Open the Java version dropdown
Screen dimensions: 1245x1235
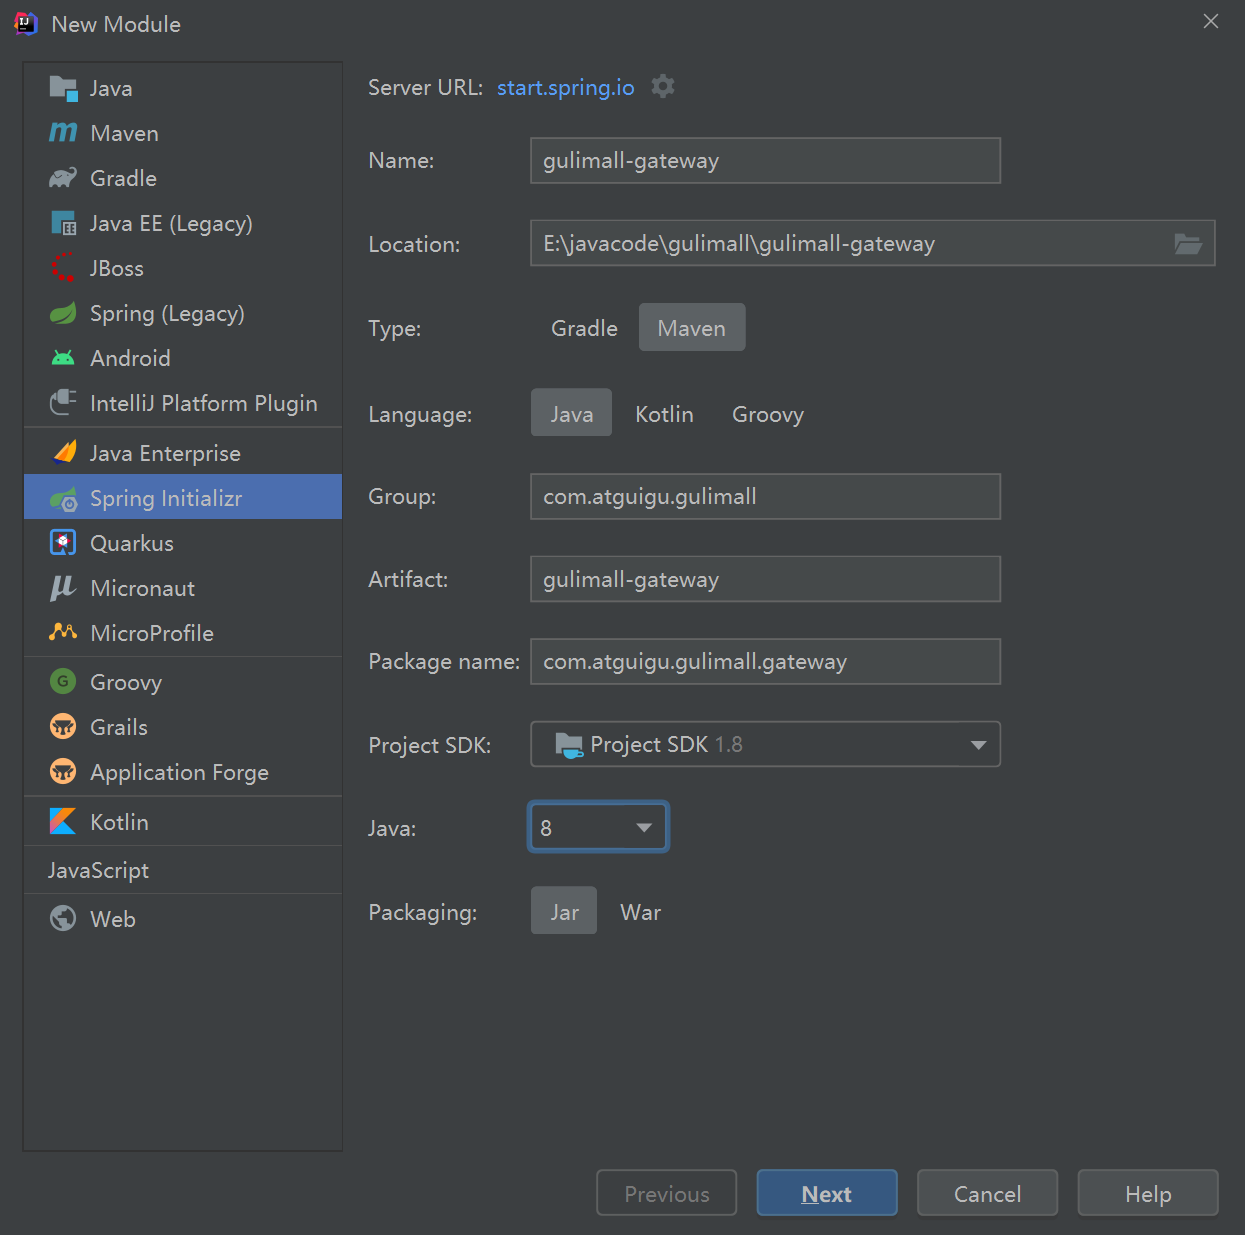point(598,827)
